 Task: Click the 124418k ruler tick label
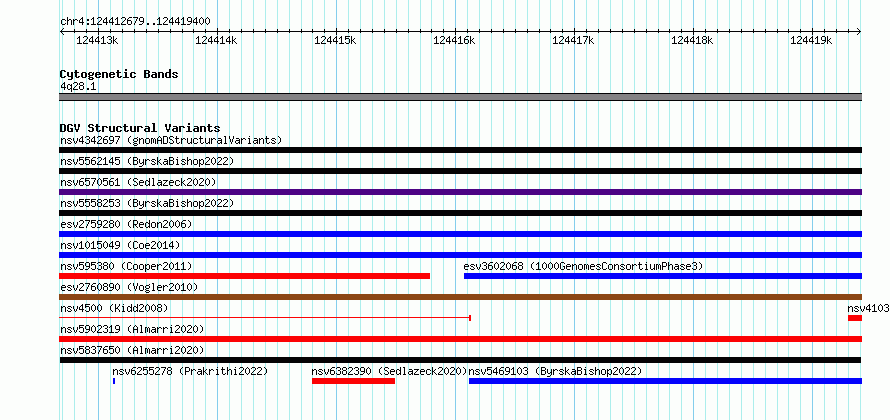pos(692,40)
